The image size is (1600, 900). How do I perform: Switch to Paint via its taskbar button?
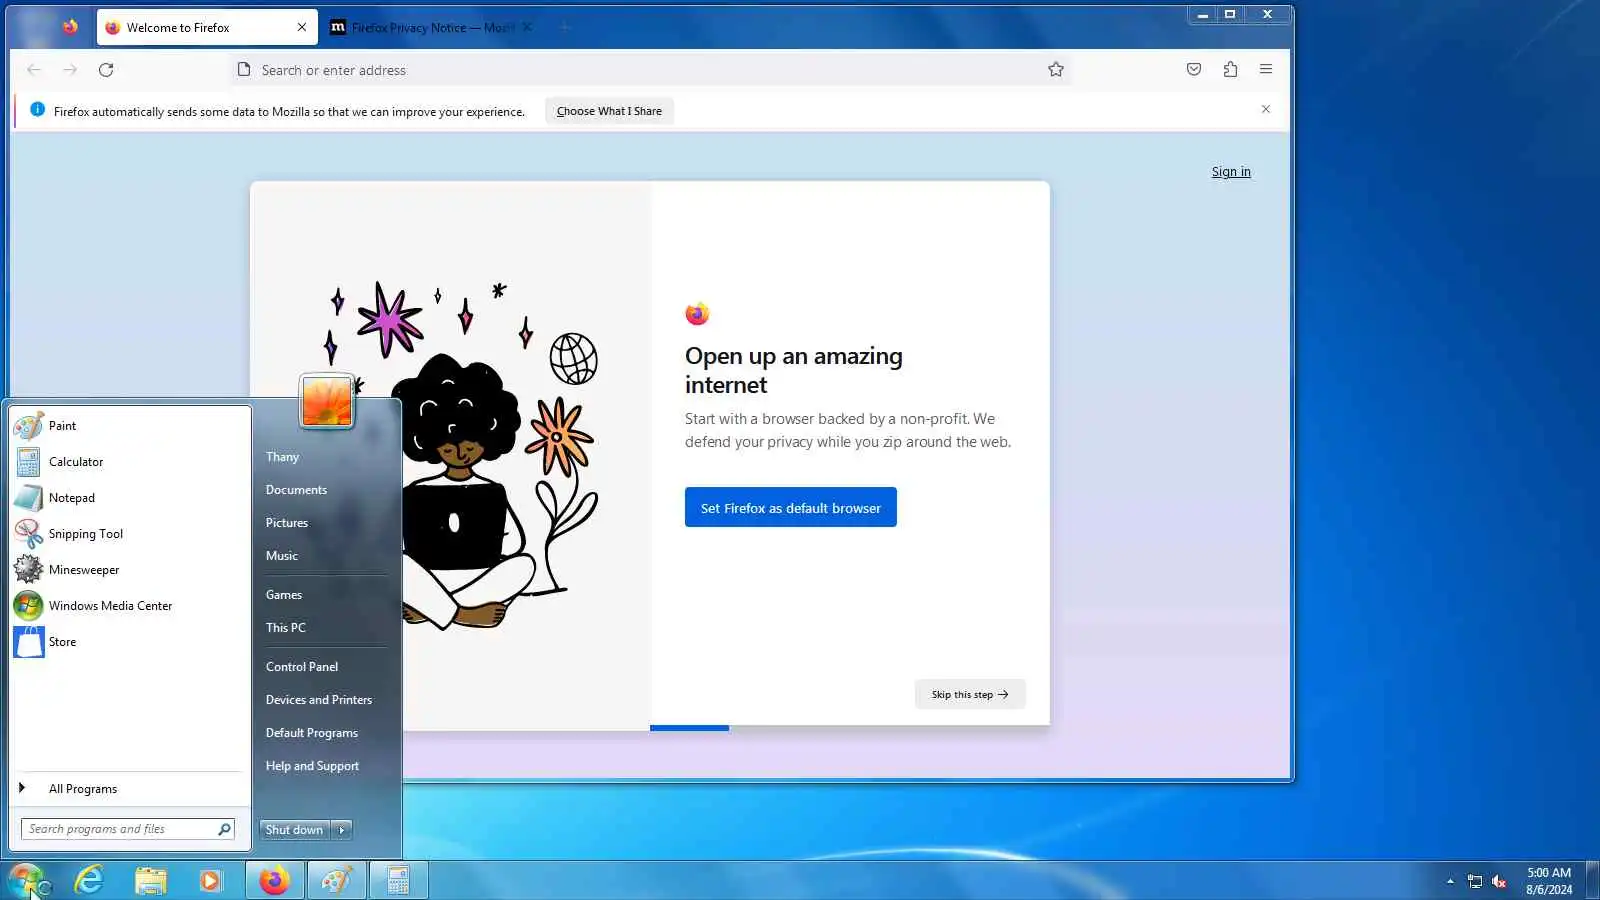point(337,880)
